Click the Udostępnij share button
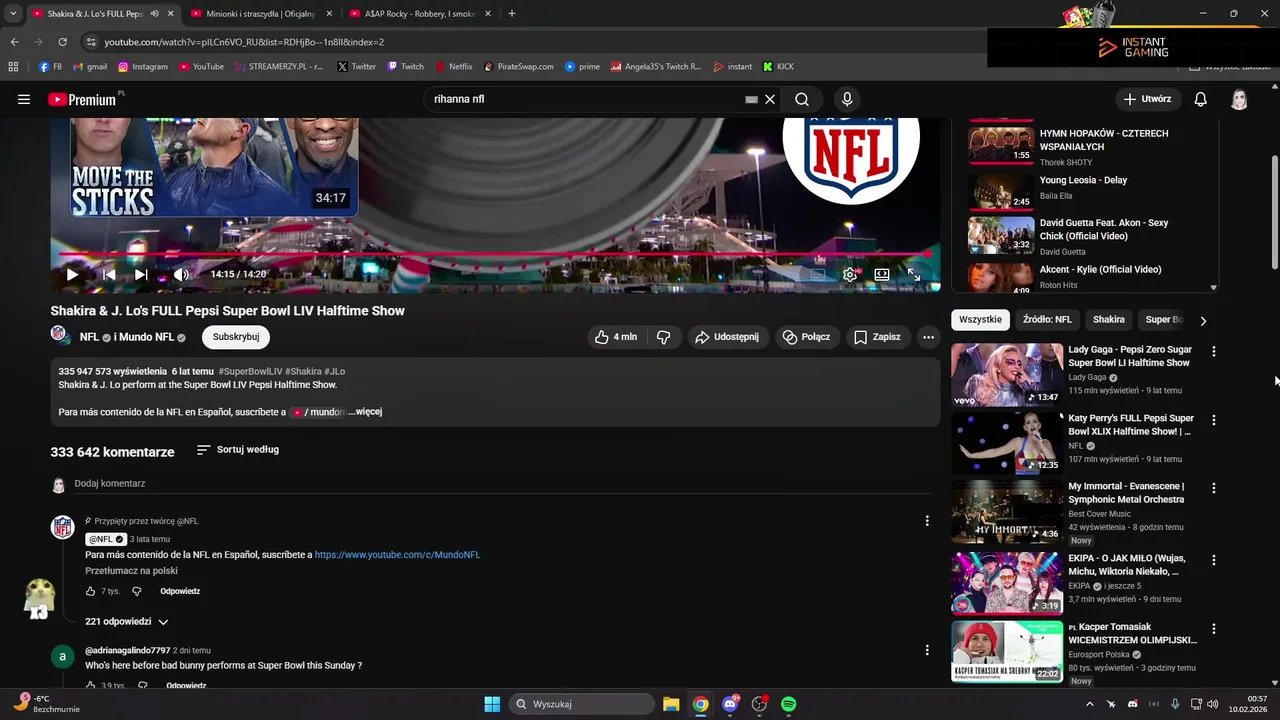Viewport: 1280px width, 720px height. [x=727, y=337]
